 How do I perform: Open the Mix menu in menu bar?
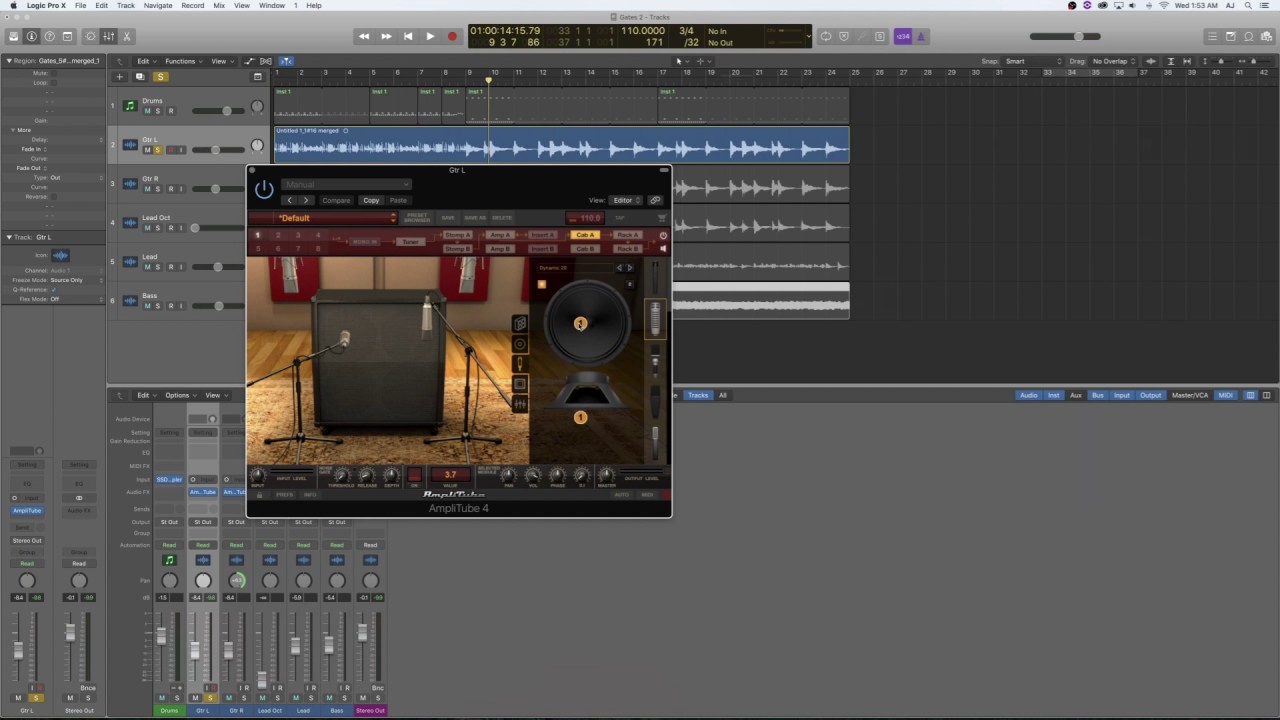click(x=219, y=5)
